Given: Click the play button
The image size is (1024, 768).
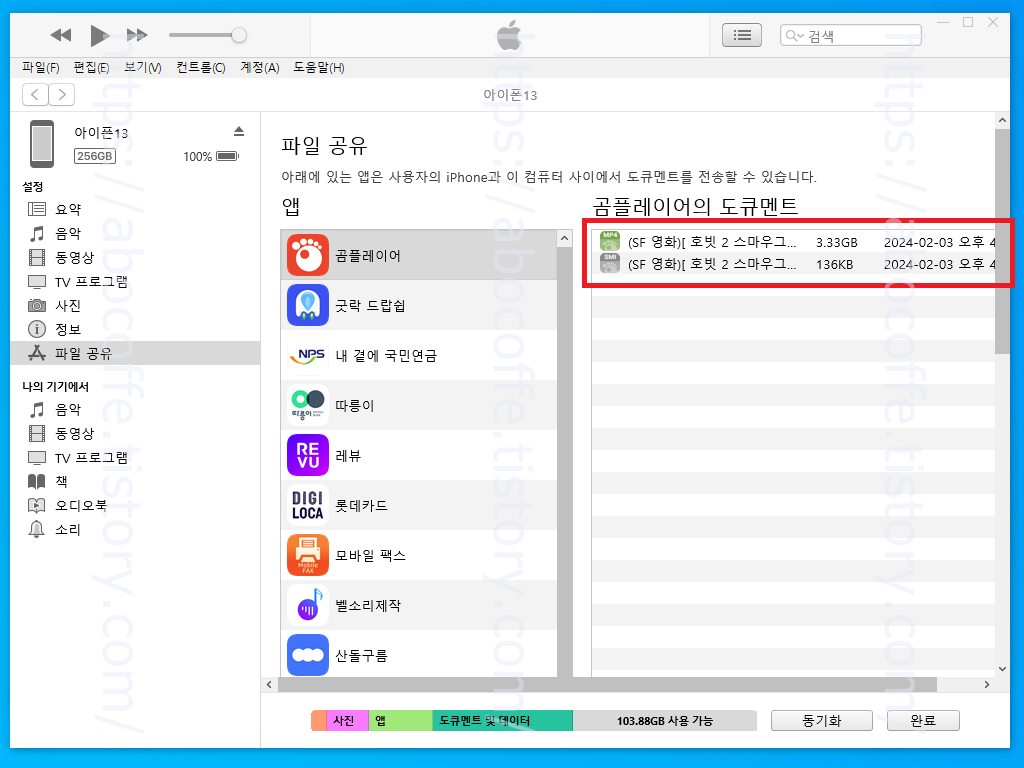Looking at the screenshot, I should [99, 35].
